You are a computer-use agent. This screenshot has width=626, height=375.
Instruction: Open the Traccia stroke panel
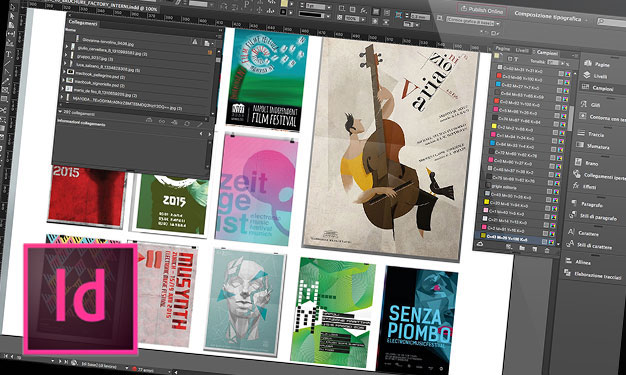tap(591, 134)
